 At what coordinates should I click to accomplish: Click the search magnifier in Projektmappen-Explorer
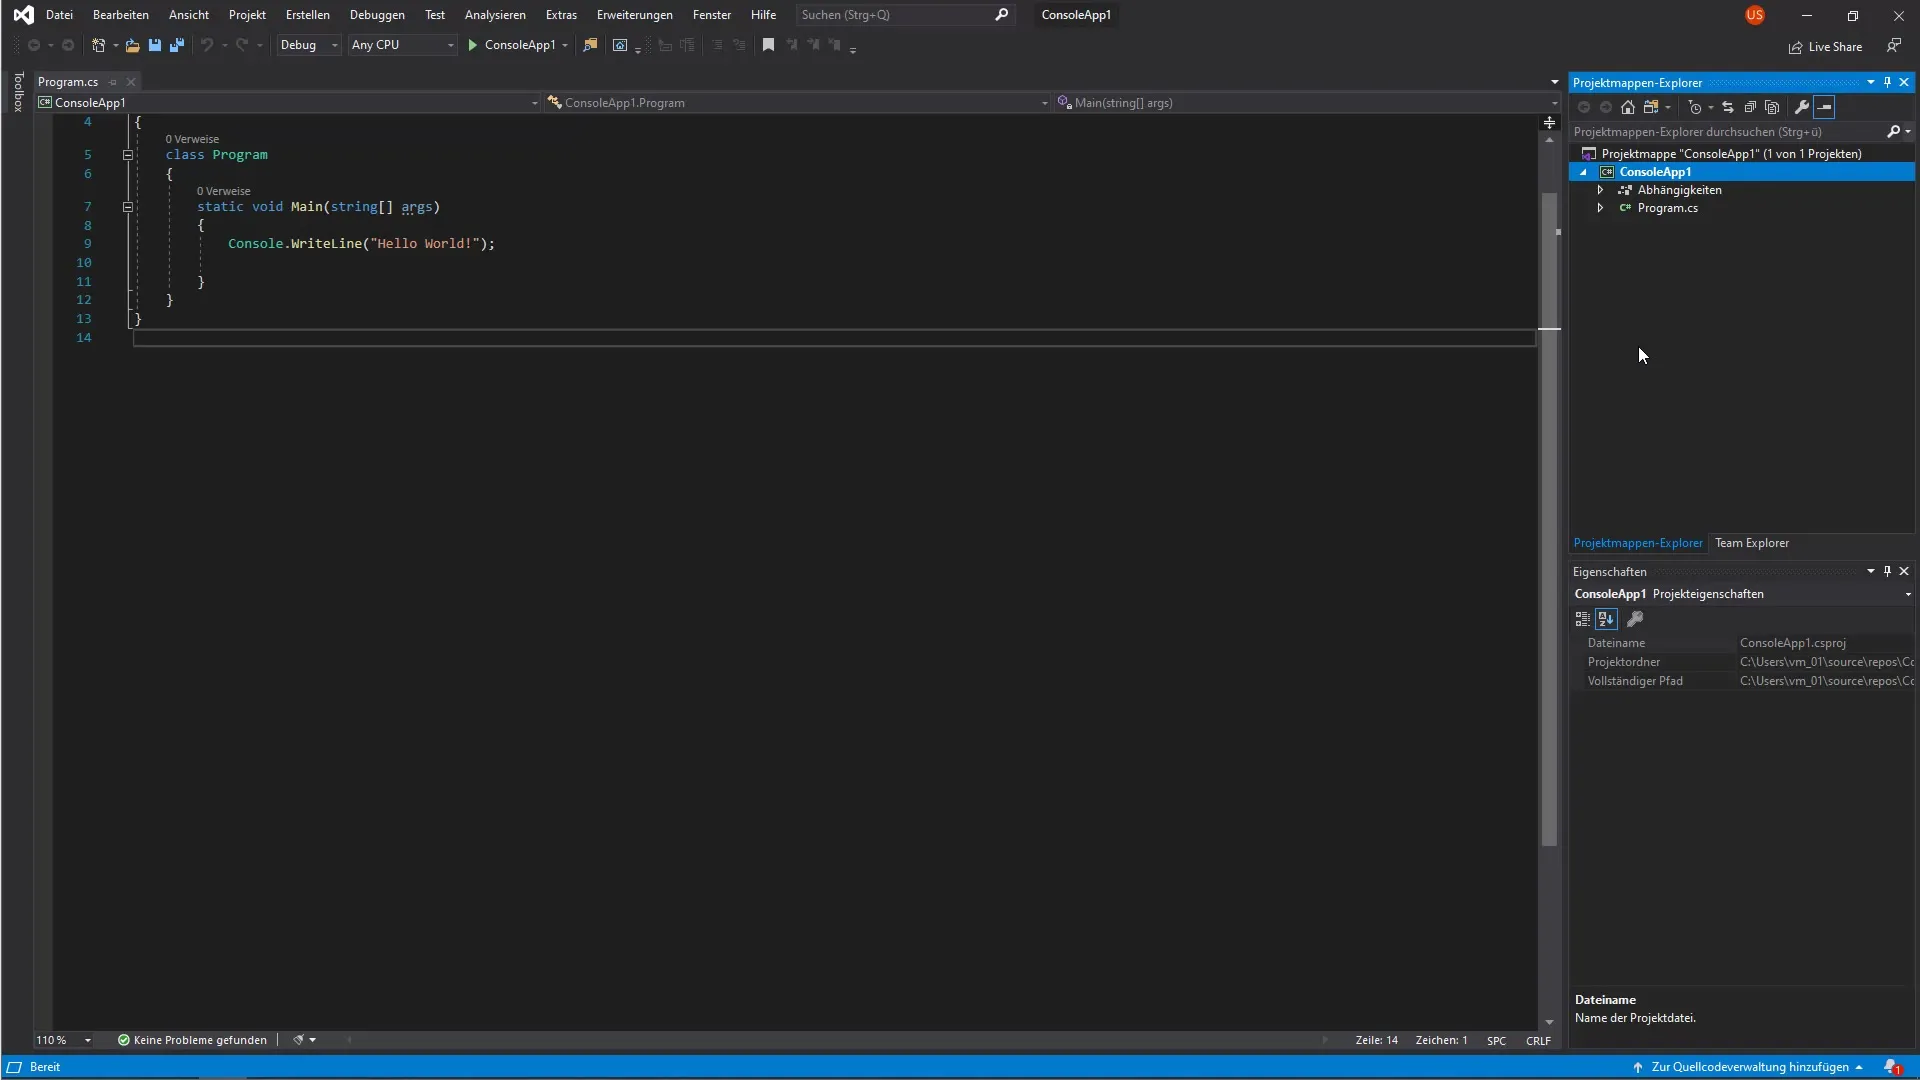(x=1893, y=131)
